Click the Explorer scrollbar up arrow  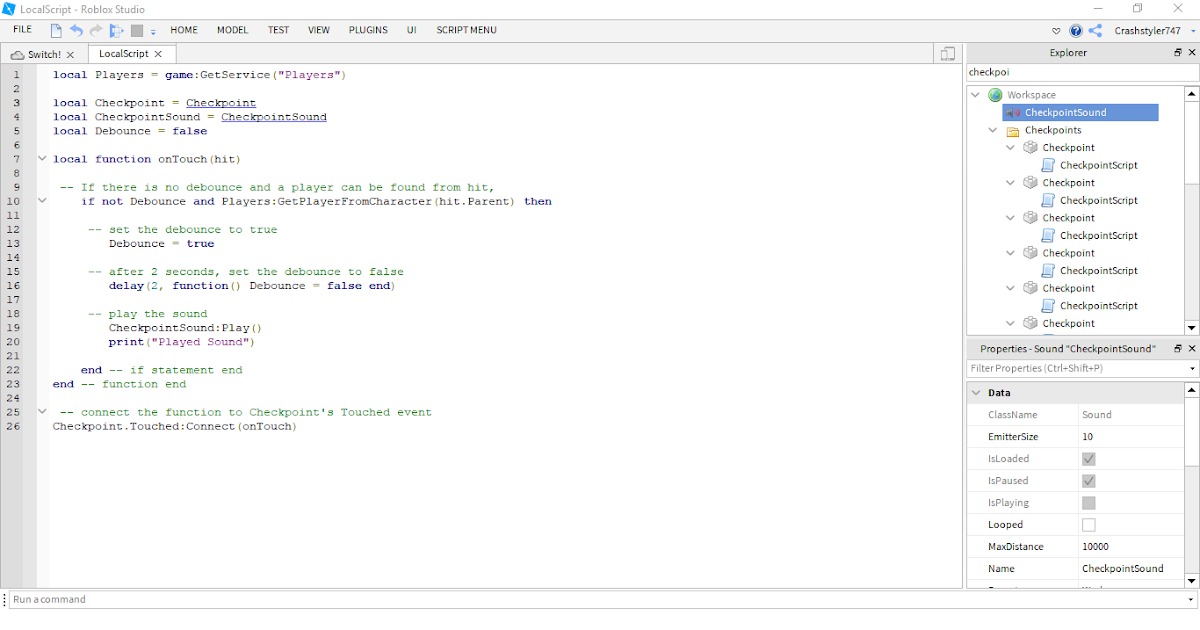(1191, 94)
